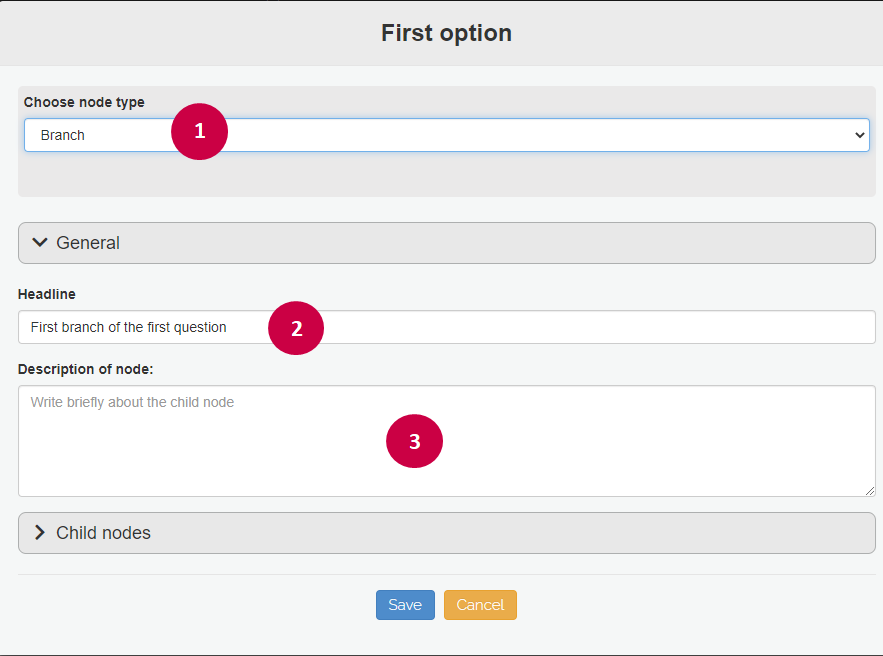The width and height of the screenshot is (883, 656).
Task: Click the Description of node label
Action: [x=86, y=369]
